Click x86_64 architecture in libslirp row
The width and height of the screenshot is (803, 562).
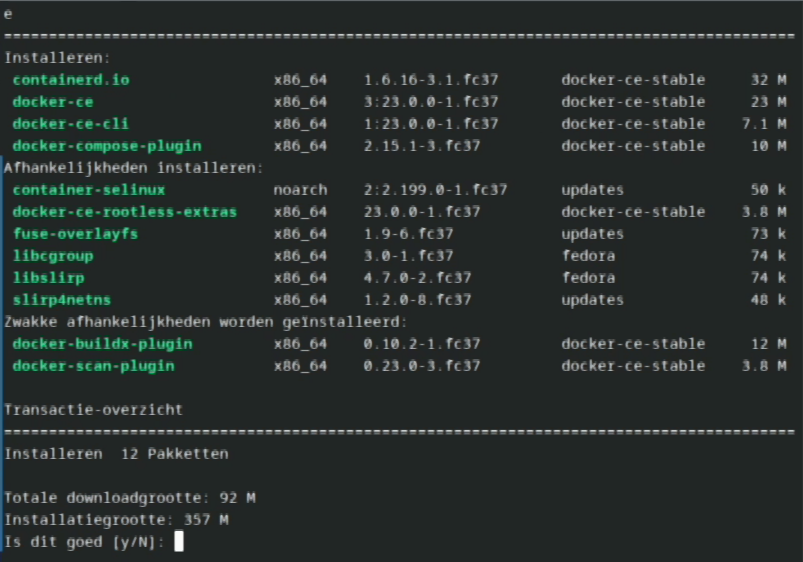(300, 278)
